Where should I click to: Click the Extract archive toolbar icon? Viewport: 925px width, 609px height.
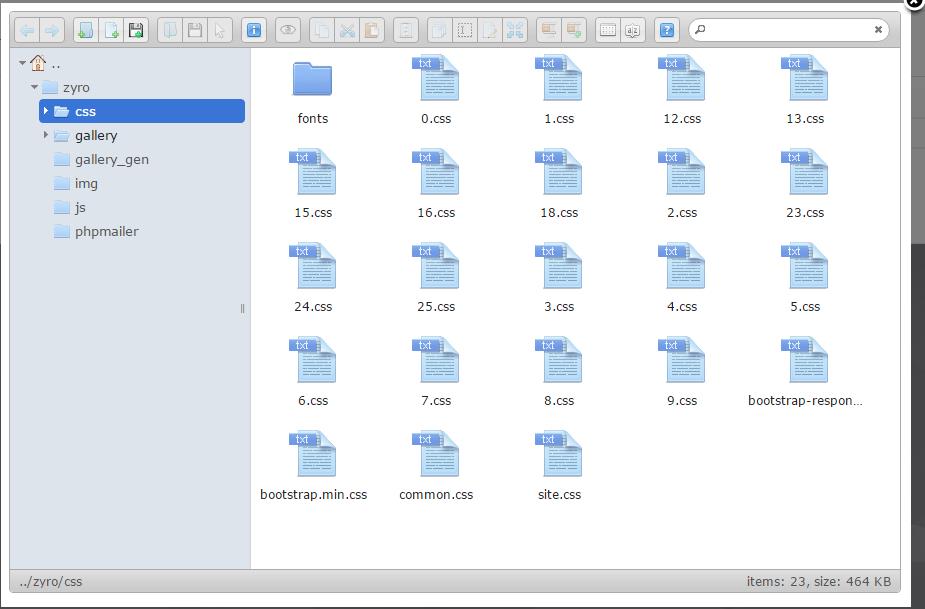click(549, 30)
